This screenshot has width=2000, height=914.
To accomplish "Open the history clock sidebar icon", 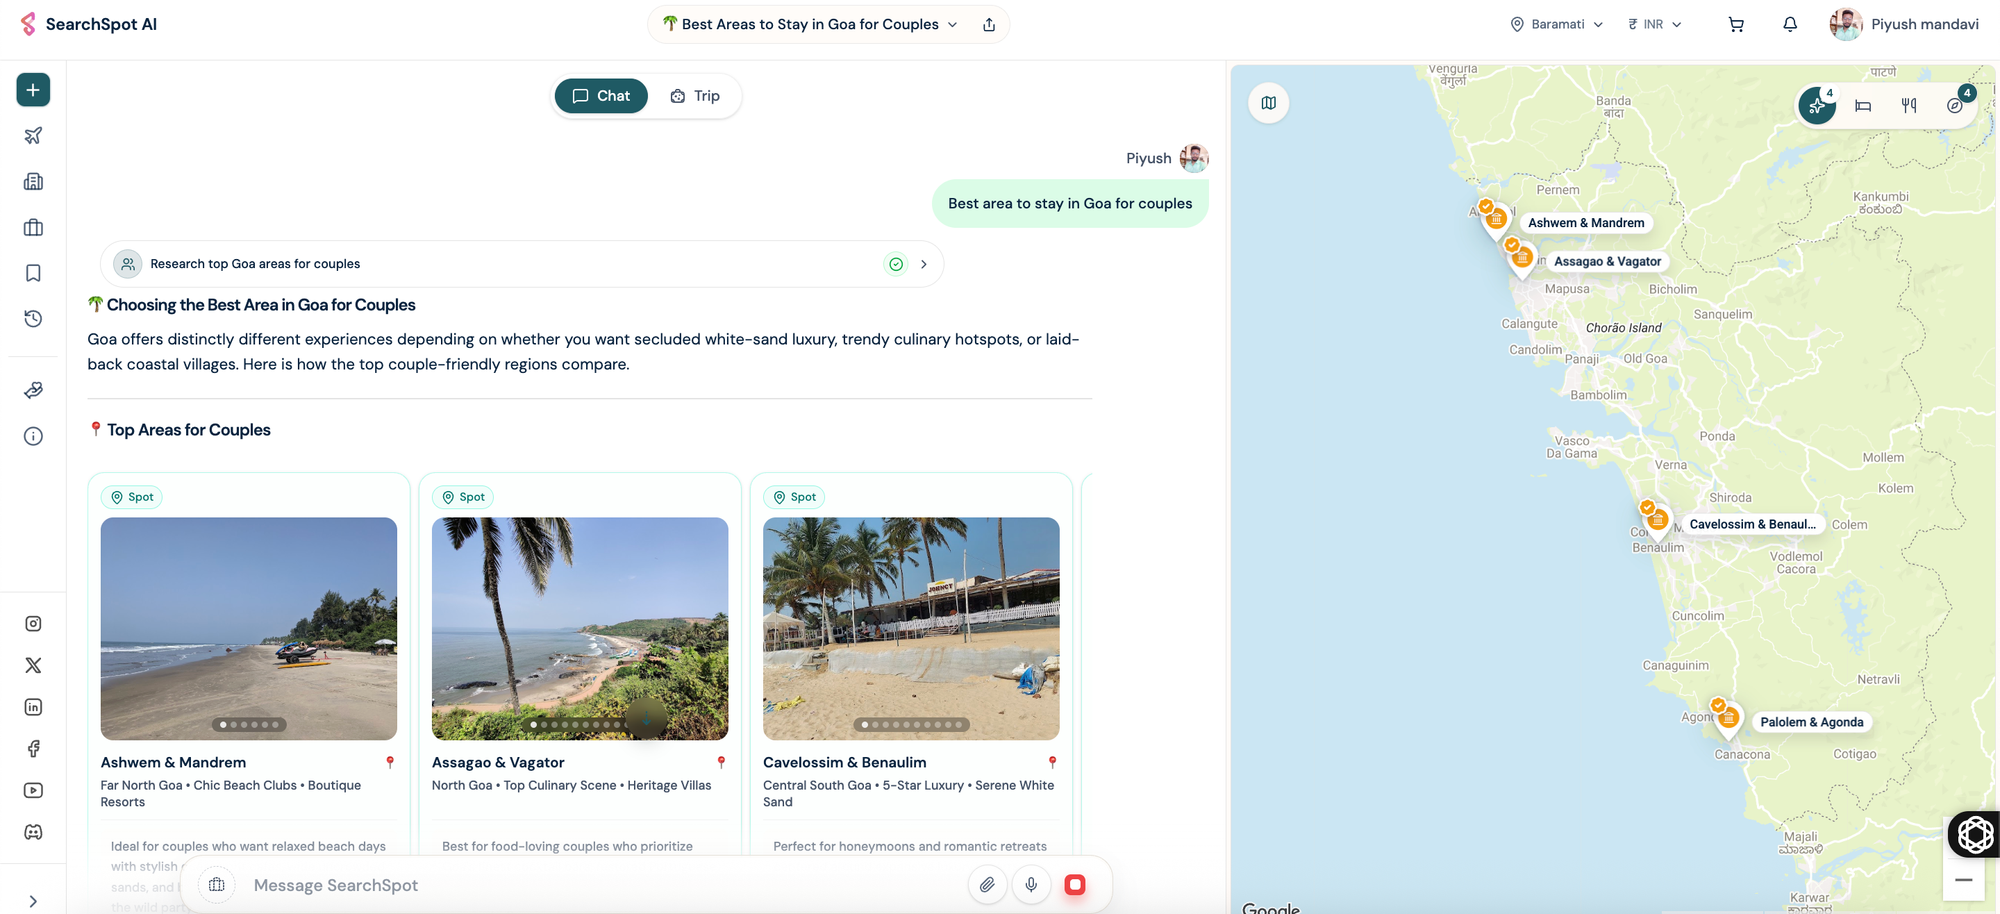I will 33,319.
